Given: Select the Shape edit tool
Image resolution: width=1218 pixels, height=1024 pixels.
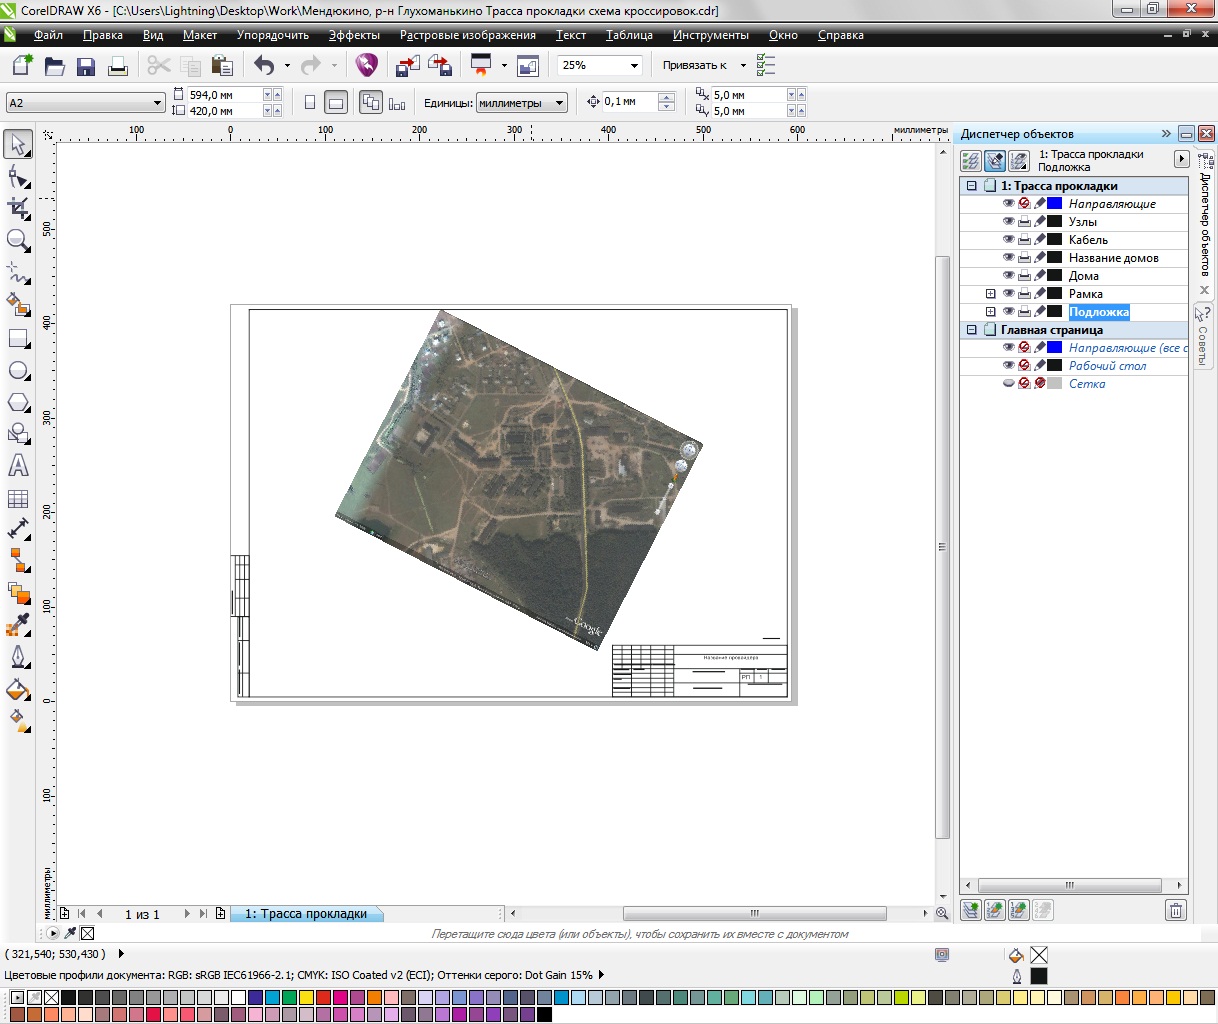Looking at the screenshot, I should click(19, 177).
